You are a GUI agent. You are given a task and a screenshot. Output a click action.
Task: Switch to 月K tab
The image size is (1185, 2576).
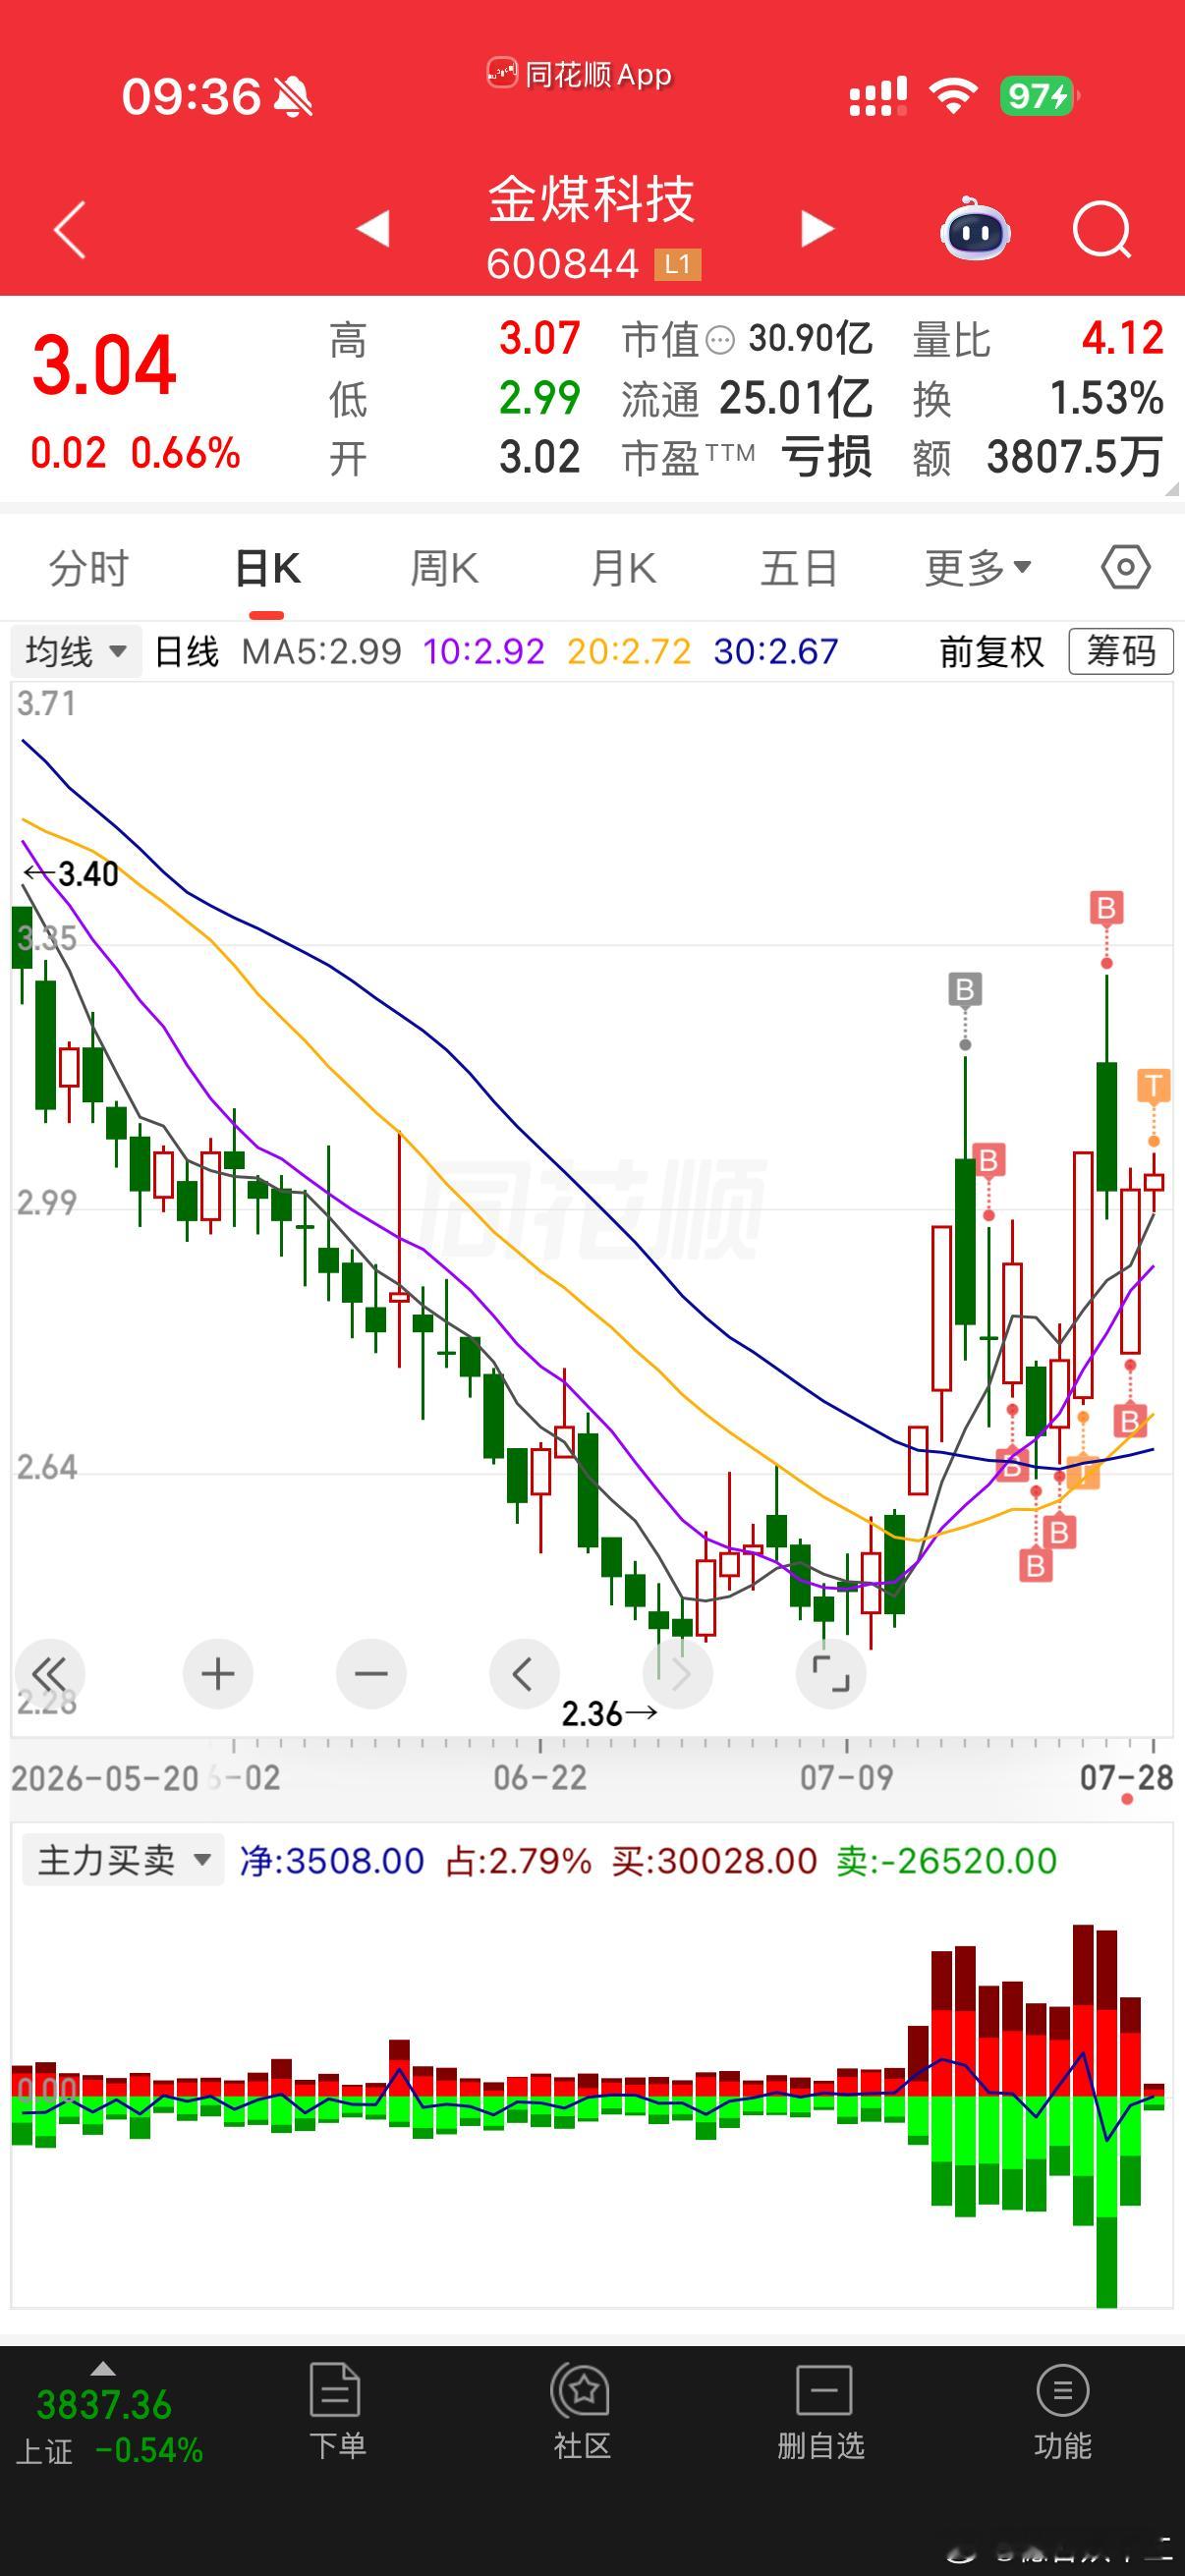pos(622,568)
